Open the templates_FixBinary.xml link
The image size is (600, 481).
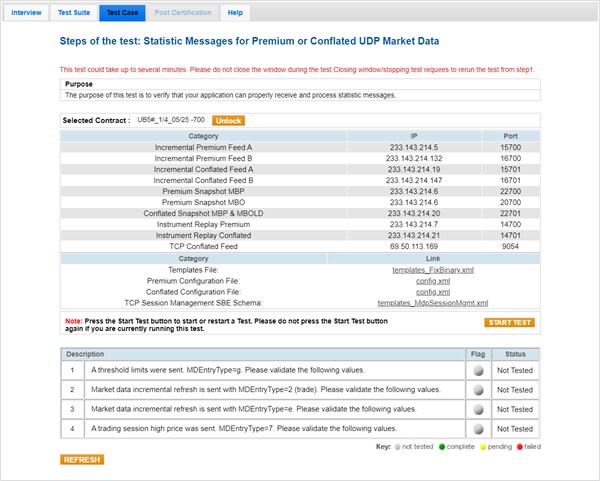433,270
